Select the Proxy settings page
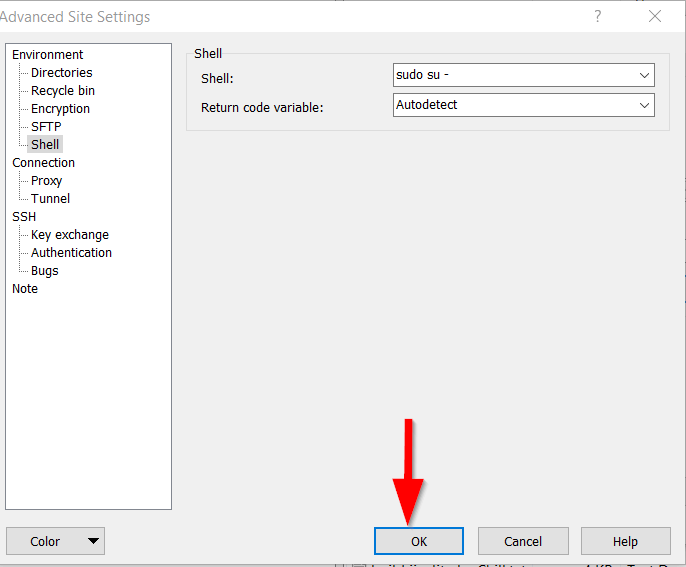 [x=46, y=181]
